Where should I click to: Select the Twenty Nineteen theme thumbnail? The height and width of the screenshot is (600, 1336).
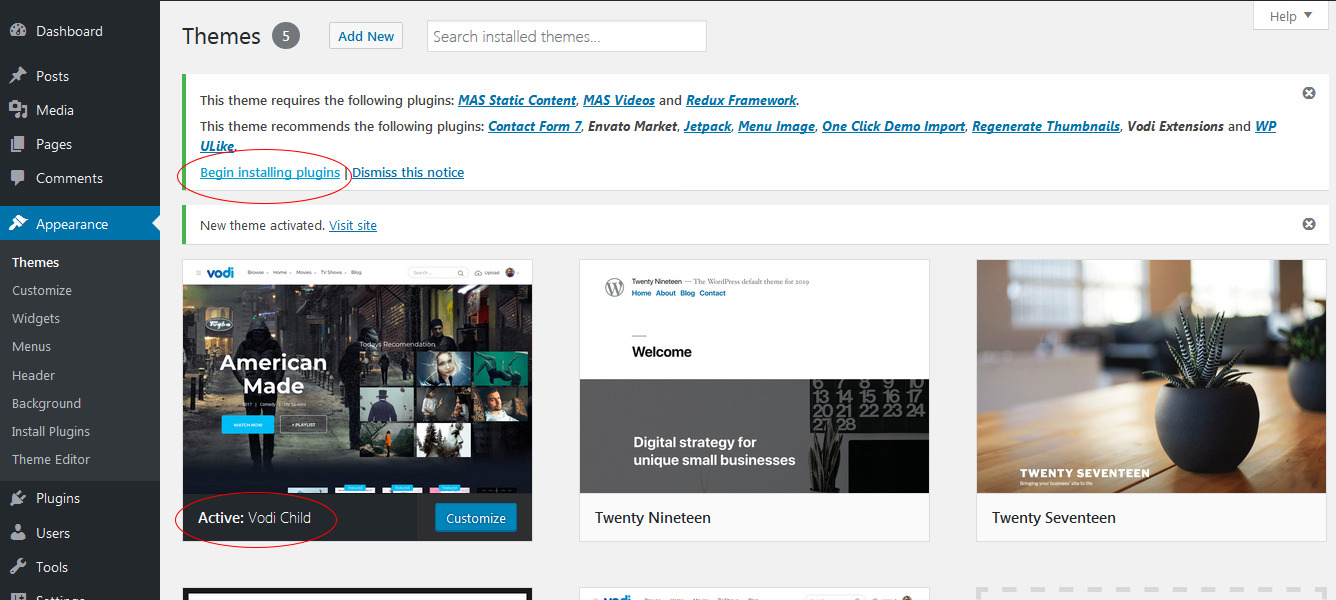tap(754, 376)
